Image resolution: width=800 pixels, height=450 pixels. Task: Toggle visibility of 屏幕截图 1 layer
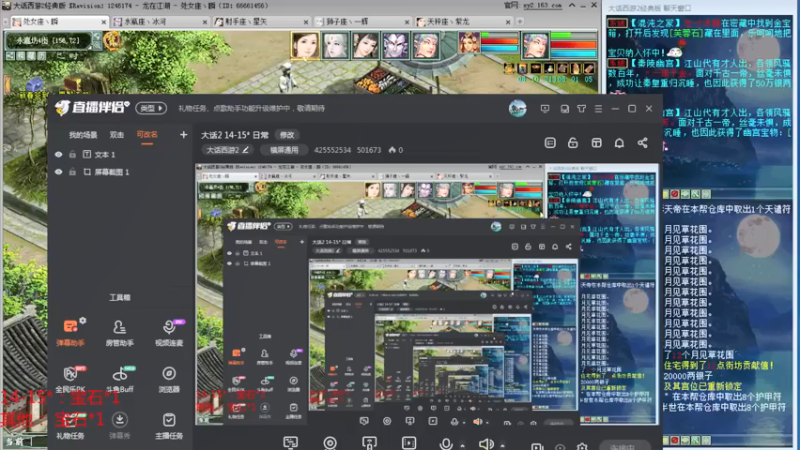[x=59, y=172]
